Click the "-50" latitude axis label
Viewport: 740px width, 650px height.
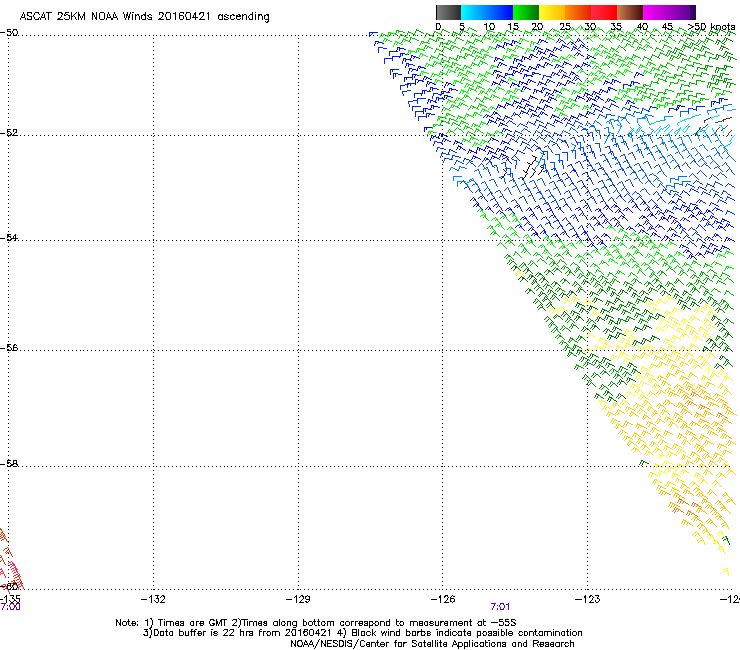[x=9, y=33]
